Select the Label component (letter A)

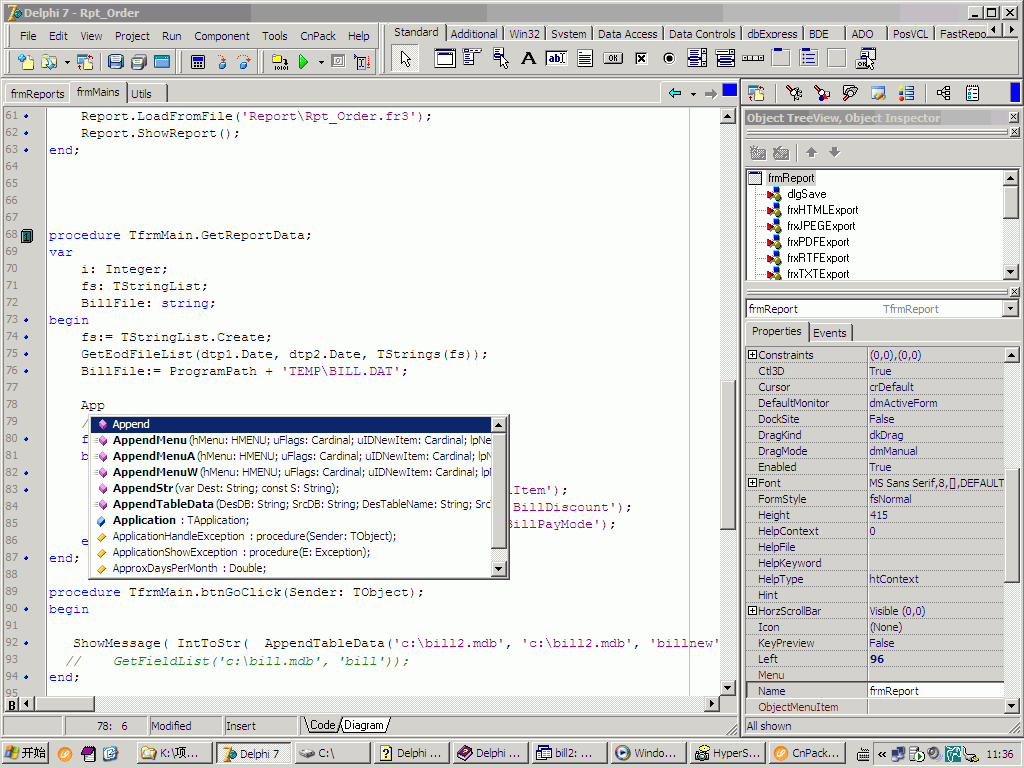click(528, 58)
